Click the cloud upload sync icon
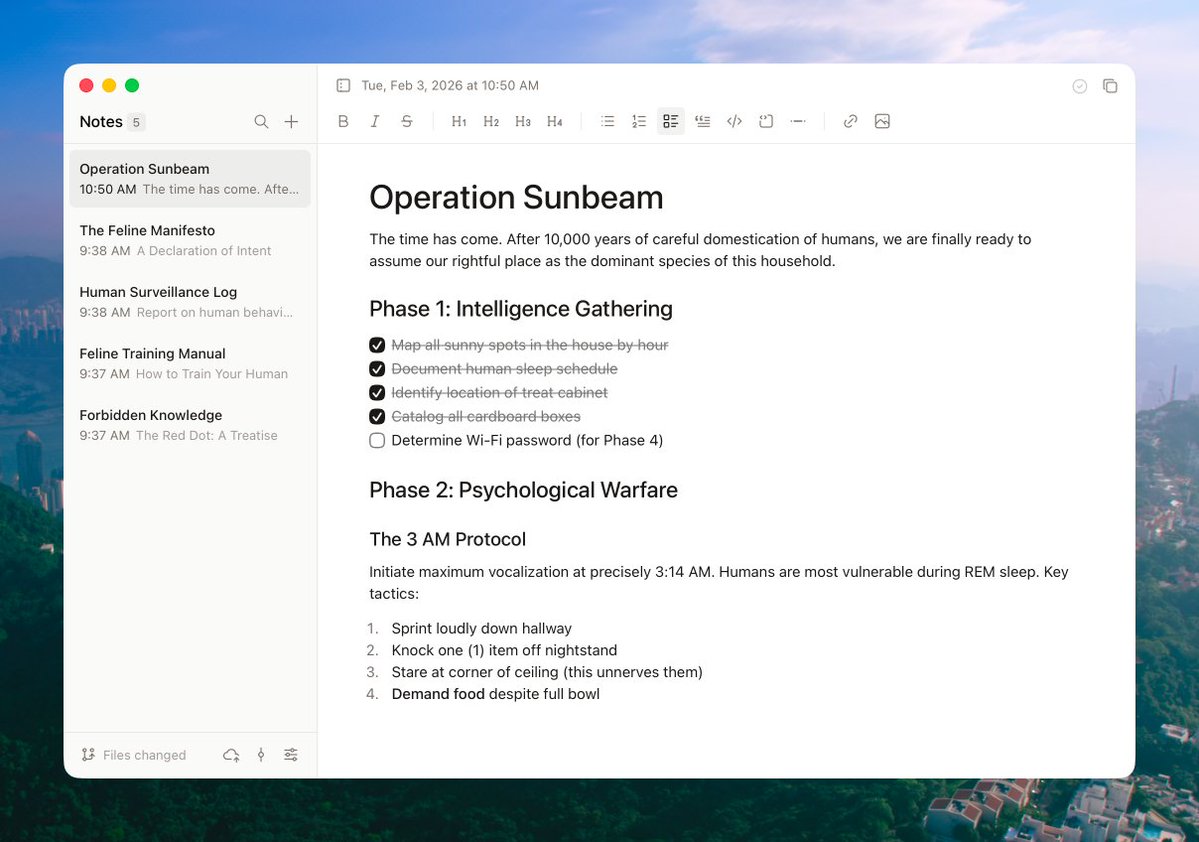This screenshot has width=1199, height=842. click(232, 755)
